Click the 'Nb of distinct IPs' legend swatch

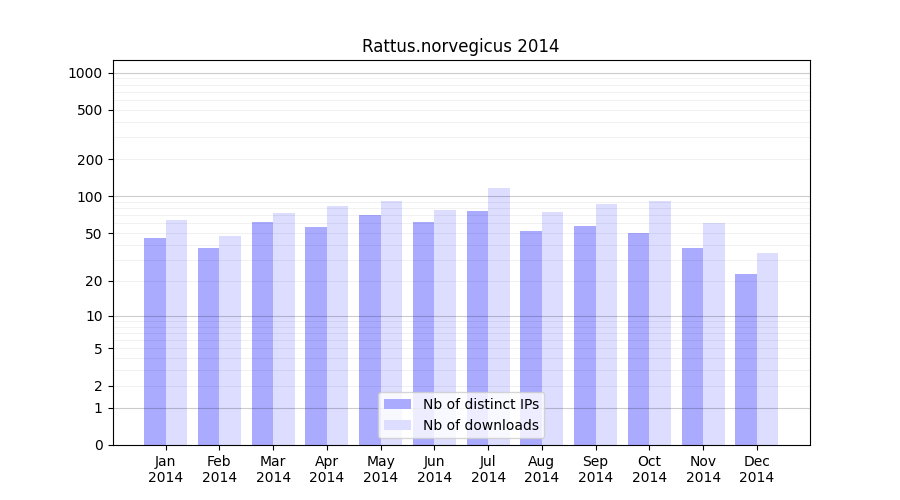tap(397, 404)
